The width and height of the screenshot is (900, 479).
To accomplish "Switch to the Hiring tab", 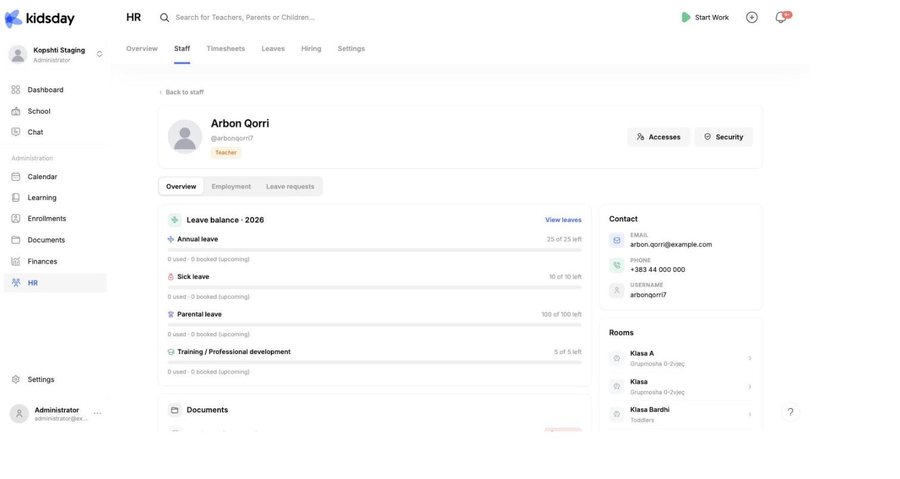I will tap(311, 49).
